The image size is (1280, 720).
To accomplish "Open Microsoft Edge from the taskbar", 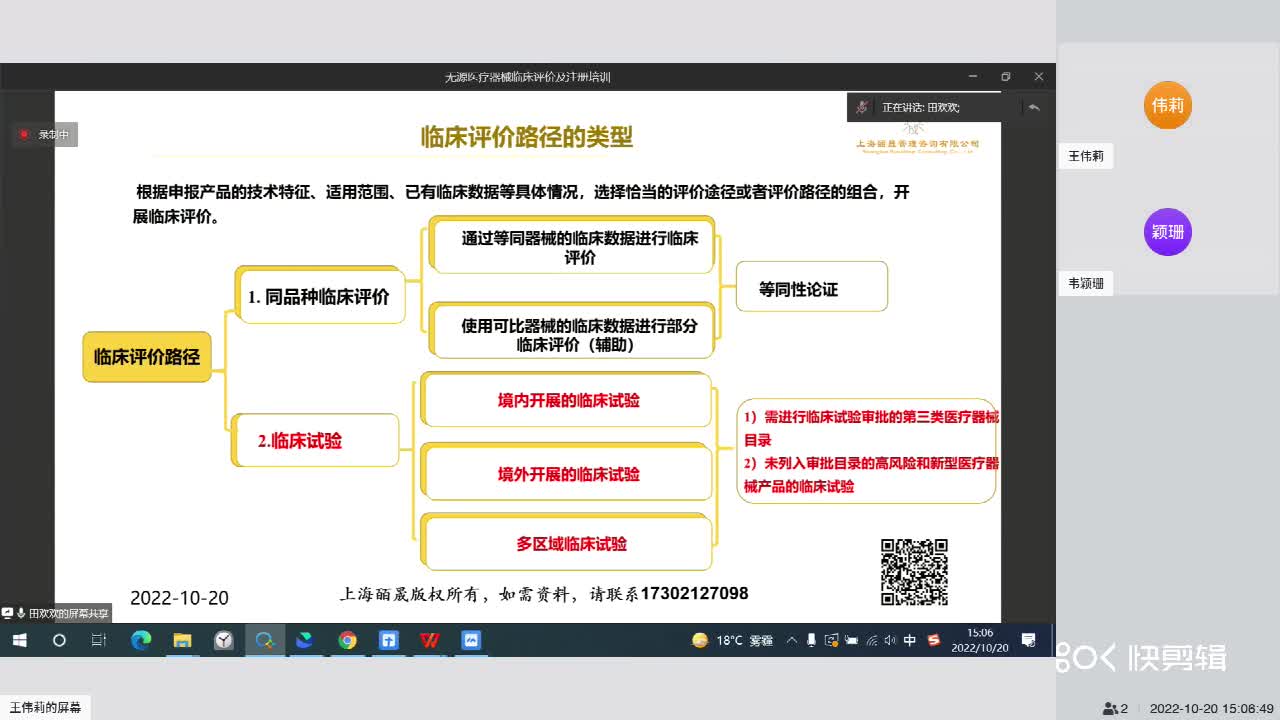I will (x=140, y=640).
